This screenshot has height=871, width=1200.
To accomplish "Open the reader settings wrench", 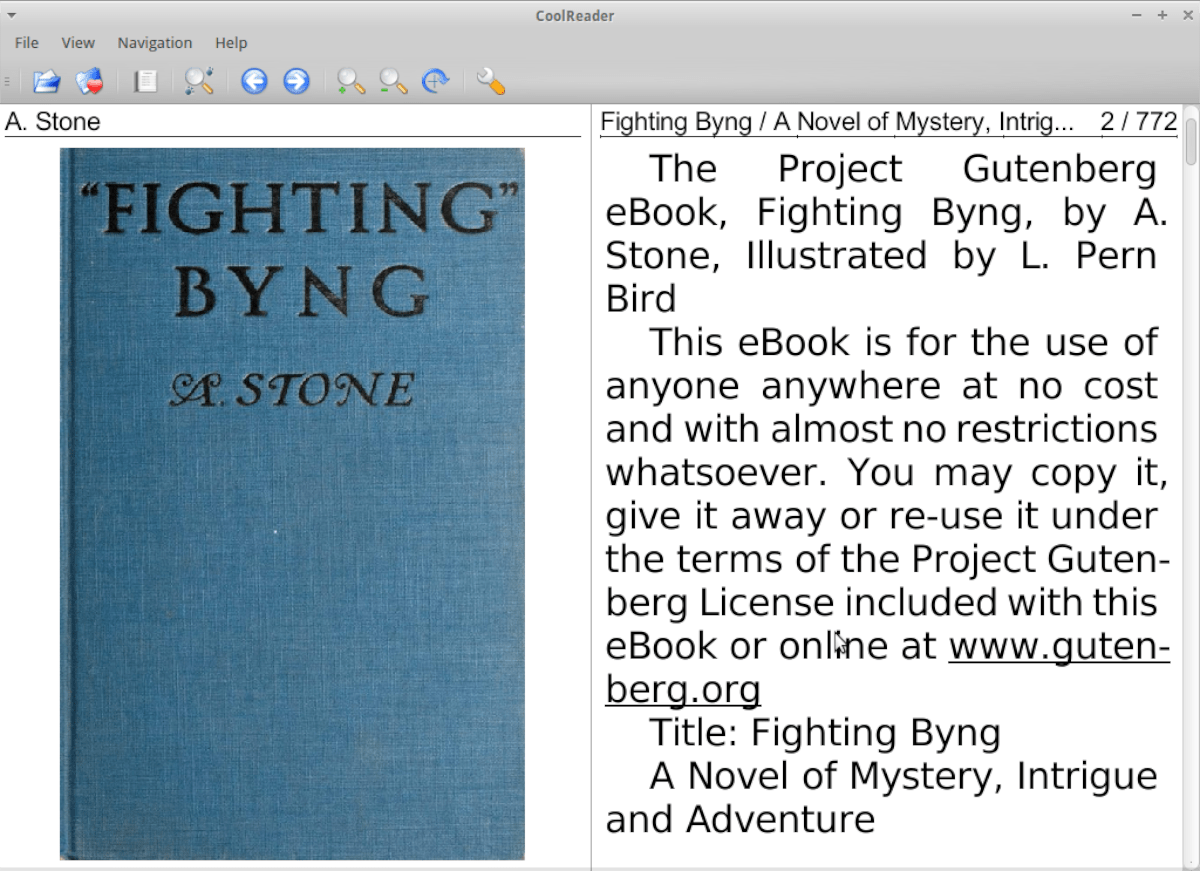I will [x=491, y=80].
